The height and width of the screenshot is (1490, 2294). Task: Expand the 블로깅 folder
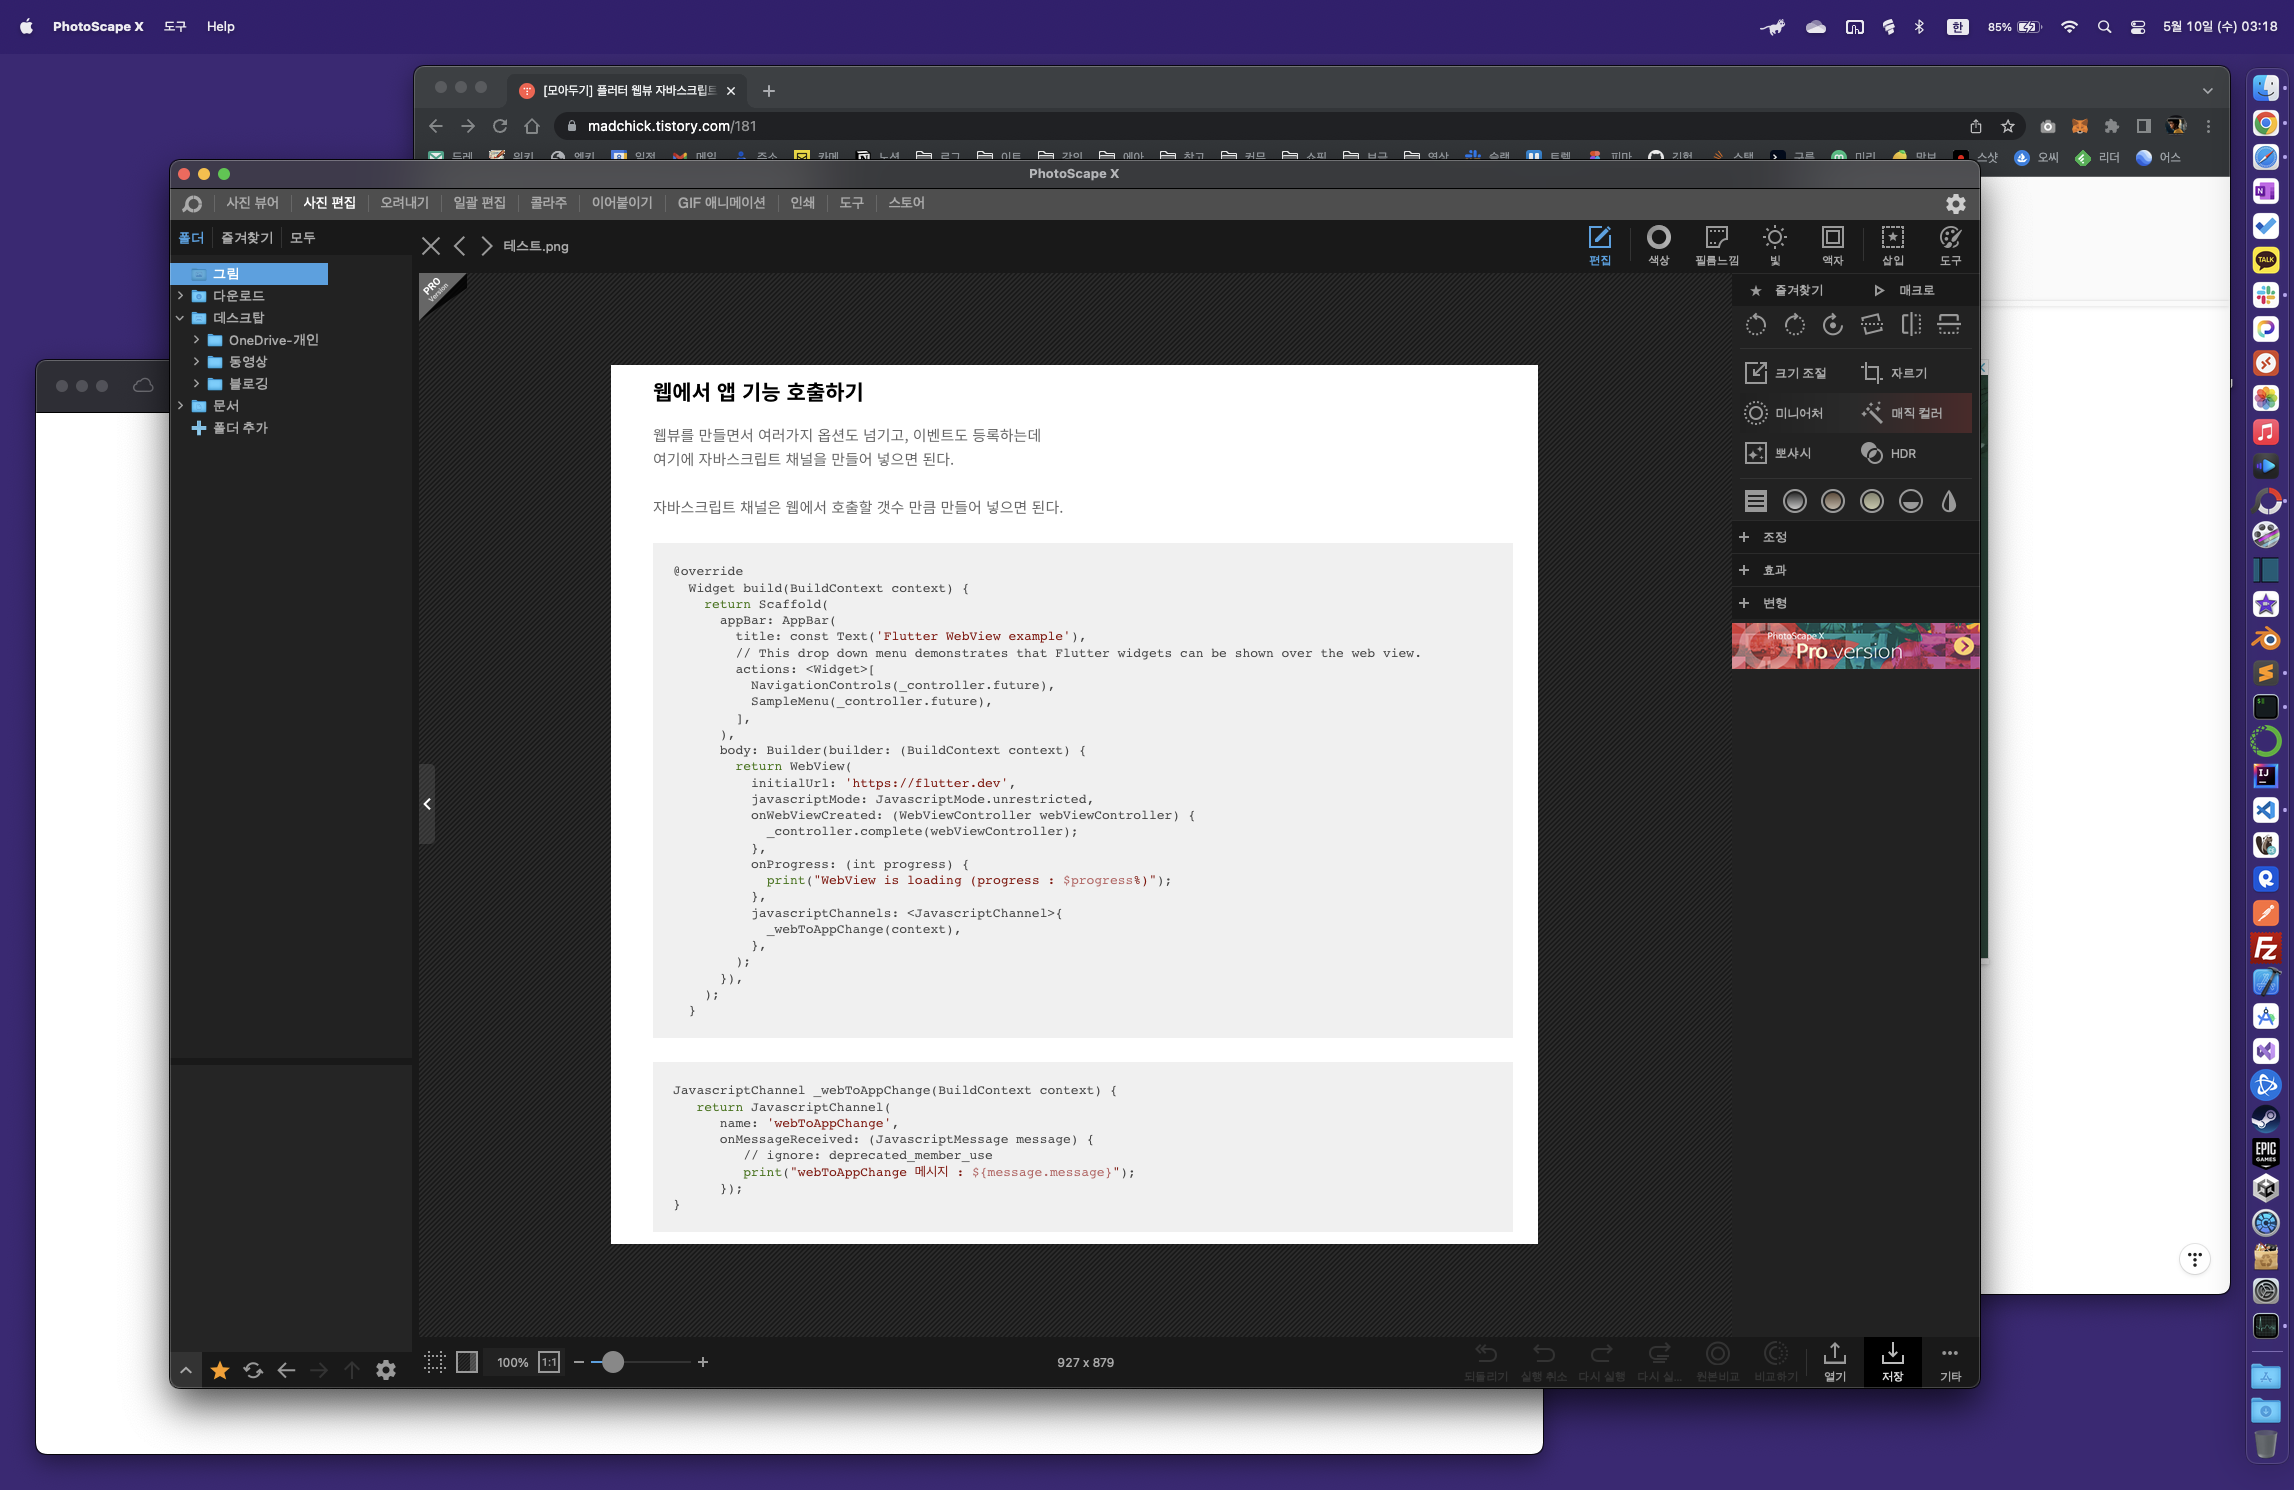(197, 384)
